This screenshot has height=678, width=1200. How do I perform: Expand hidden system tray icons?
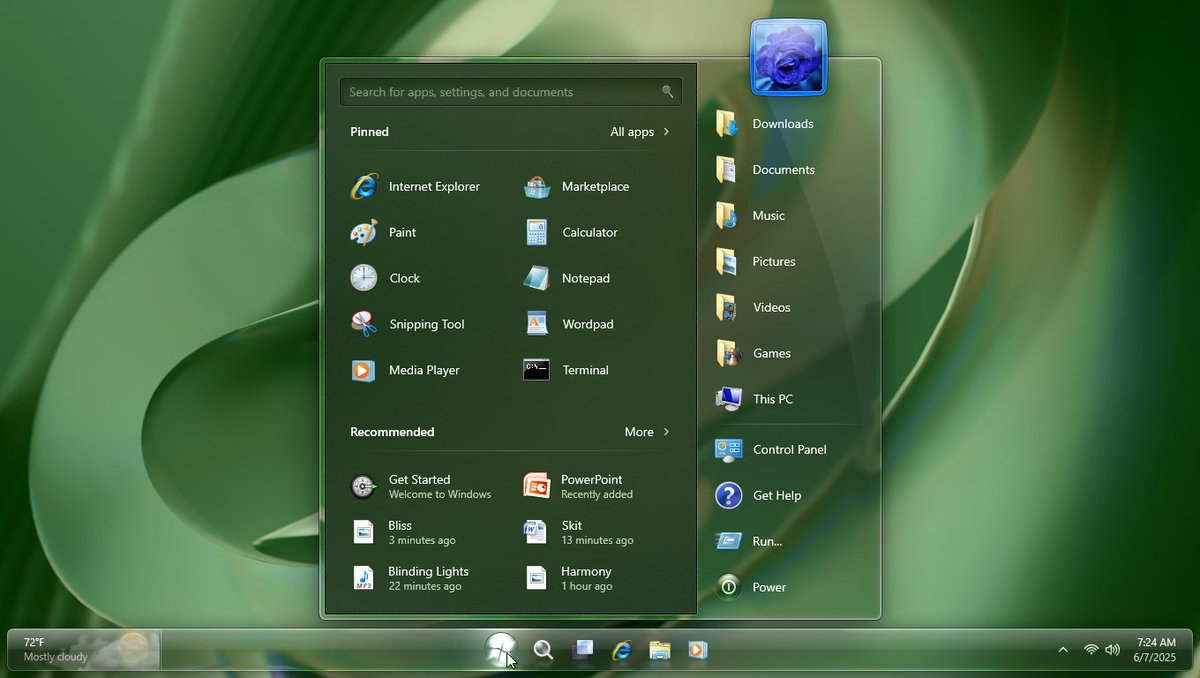click(x=1063, y=650)
